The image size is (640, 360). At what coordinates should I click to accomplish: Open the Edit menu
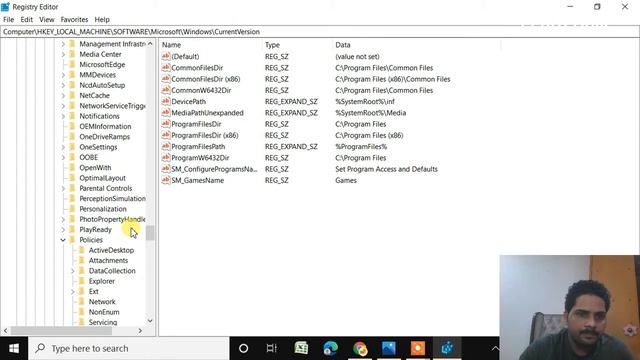[27, 20]
